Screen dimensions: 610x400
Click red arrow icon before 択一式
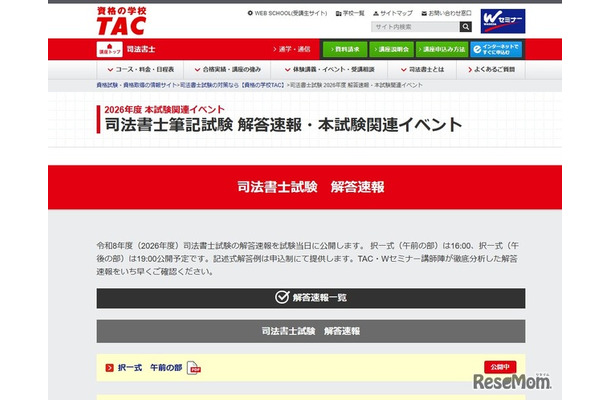tap(109, 368)
